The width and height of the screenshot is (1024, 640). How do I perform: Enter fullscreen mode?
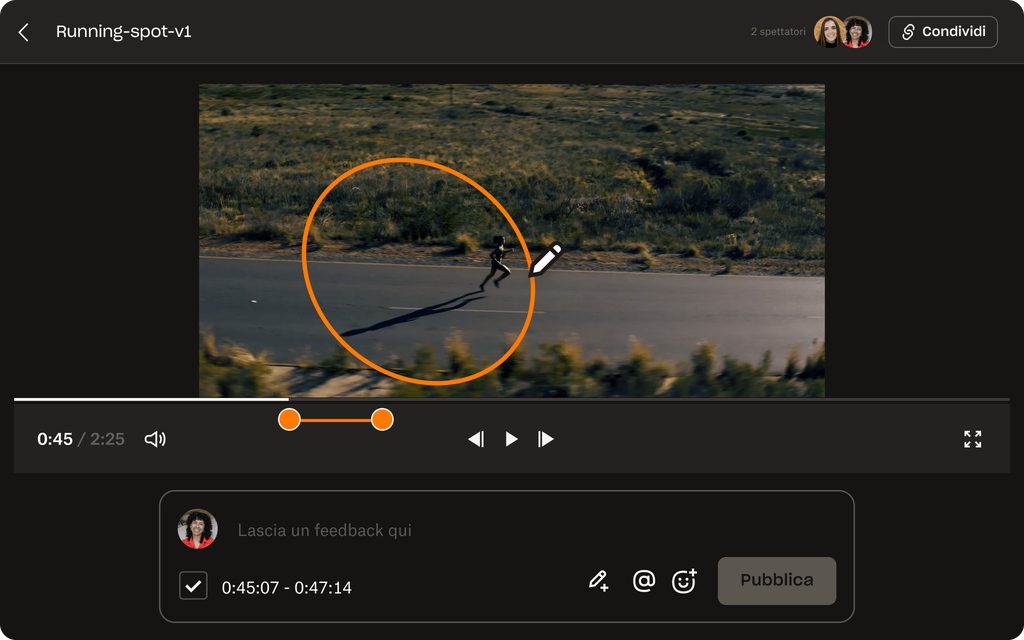972,439
